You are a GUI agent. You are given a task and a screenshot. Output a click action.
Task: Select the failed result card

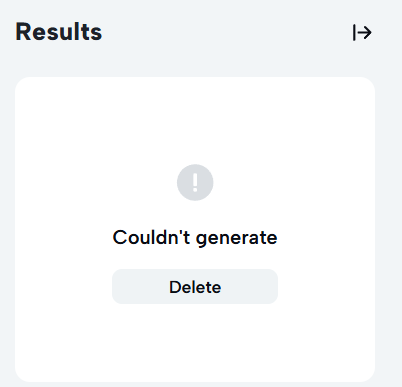tap(195, 229)
